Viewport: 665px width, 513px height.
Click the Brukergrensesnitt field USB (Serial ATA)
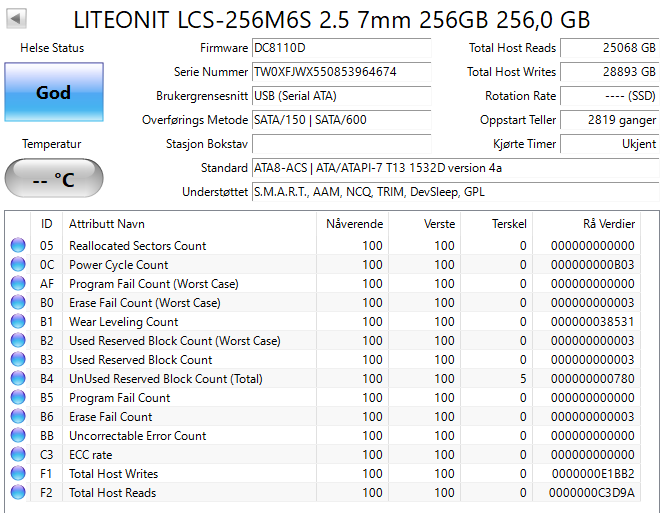tap(341, 96)
